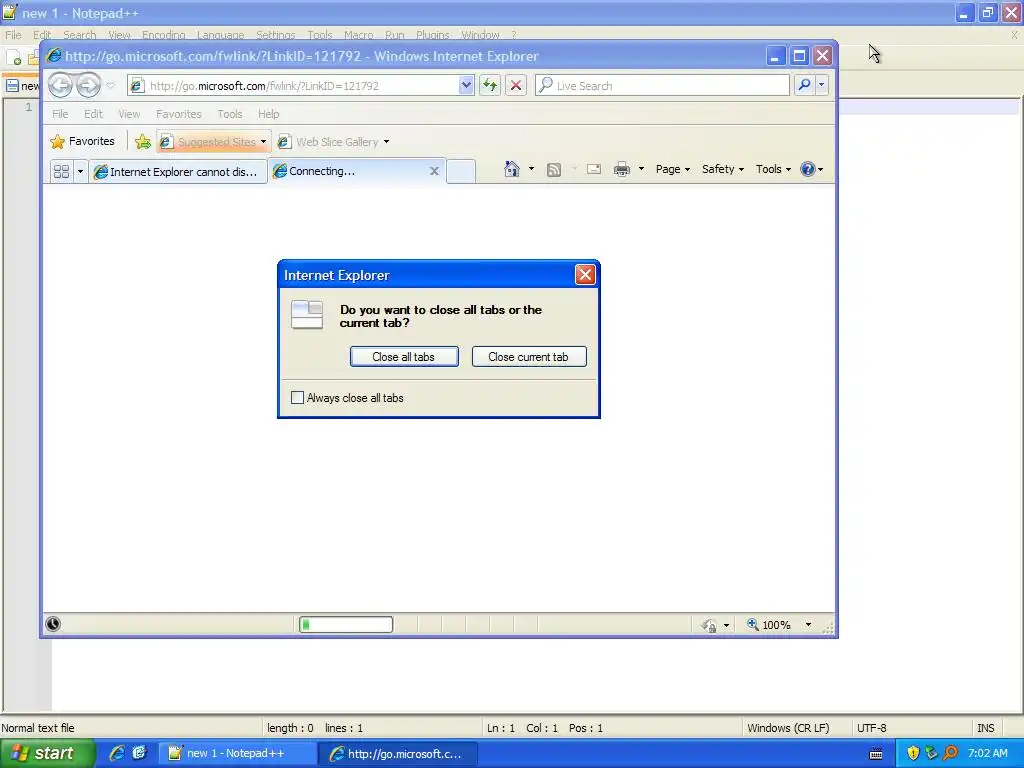Click the Close all tabs button
The image size is (1024, 768).
point(404,357)
